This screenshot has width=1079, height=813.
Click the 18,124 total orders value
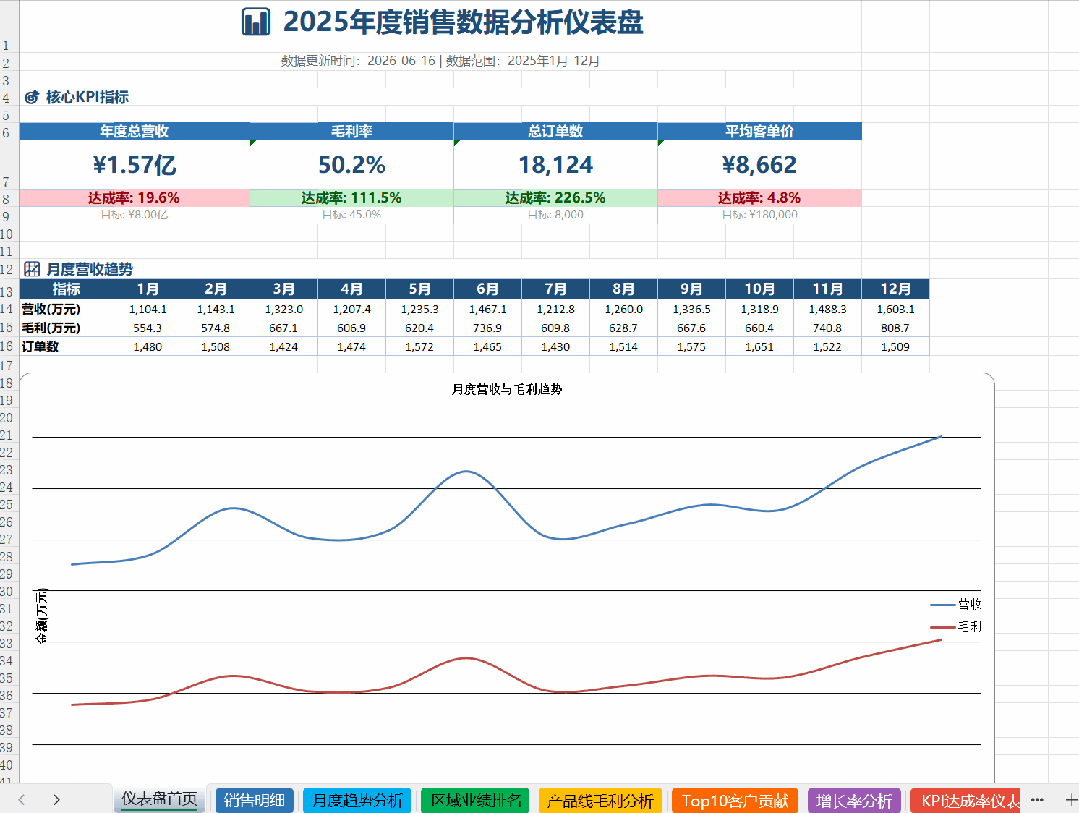tap(555, 165)
